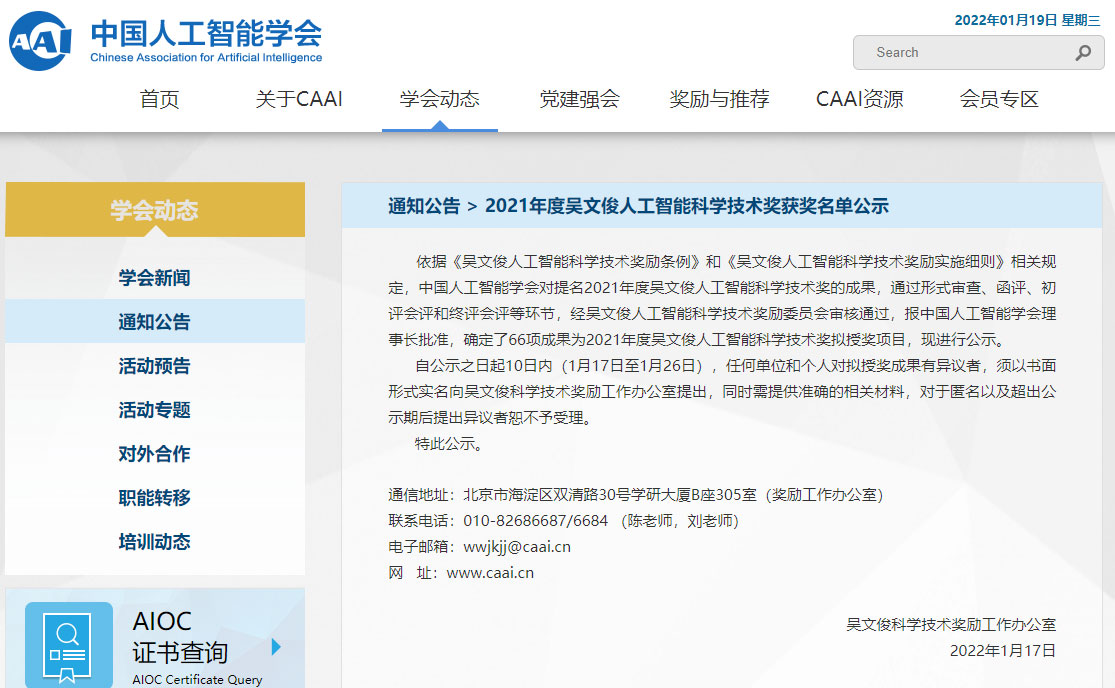Image resolution: width=1115 pixels, height=688 pixels.
Task: Open 职能转移 in the sidebar
Action: (154, 498)
